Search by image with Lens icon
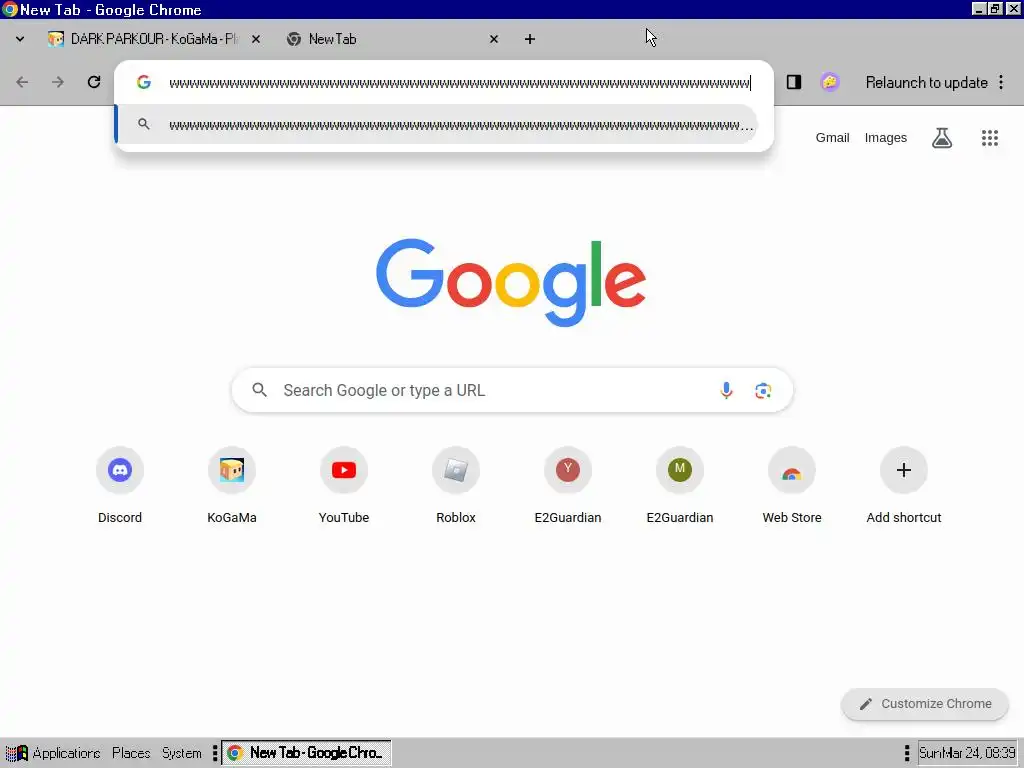 click(763, 391)
